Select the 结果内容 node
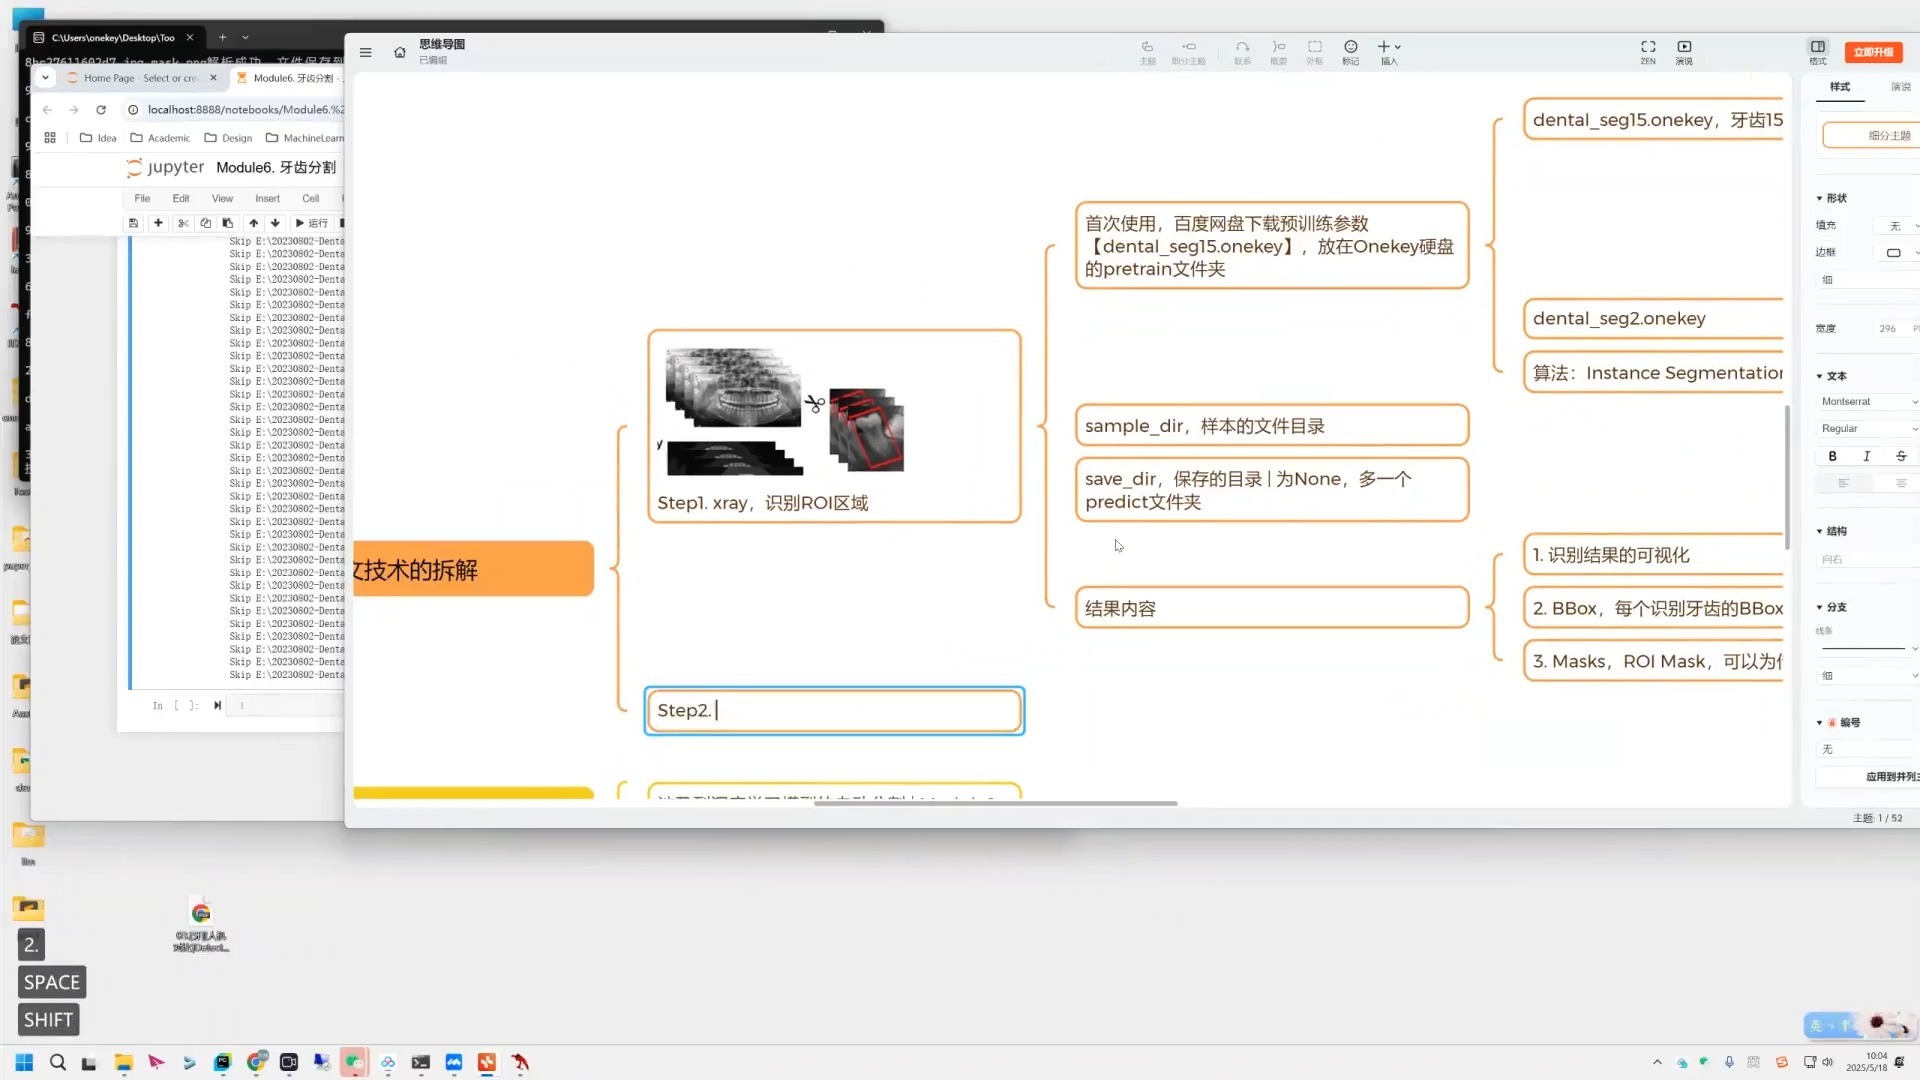The width and height of the screenshot is (1920, 1080). pyautogui.click(x=1272, y=608)
